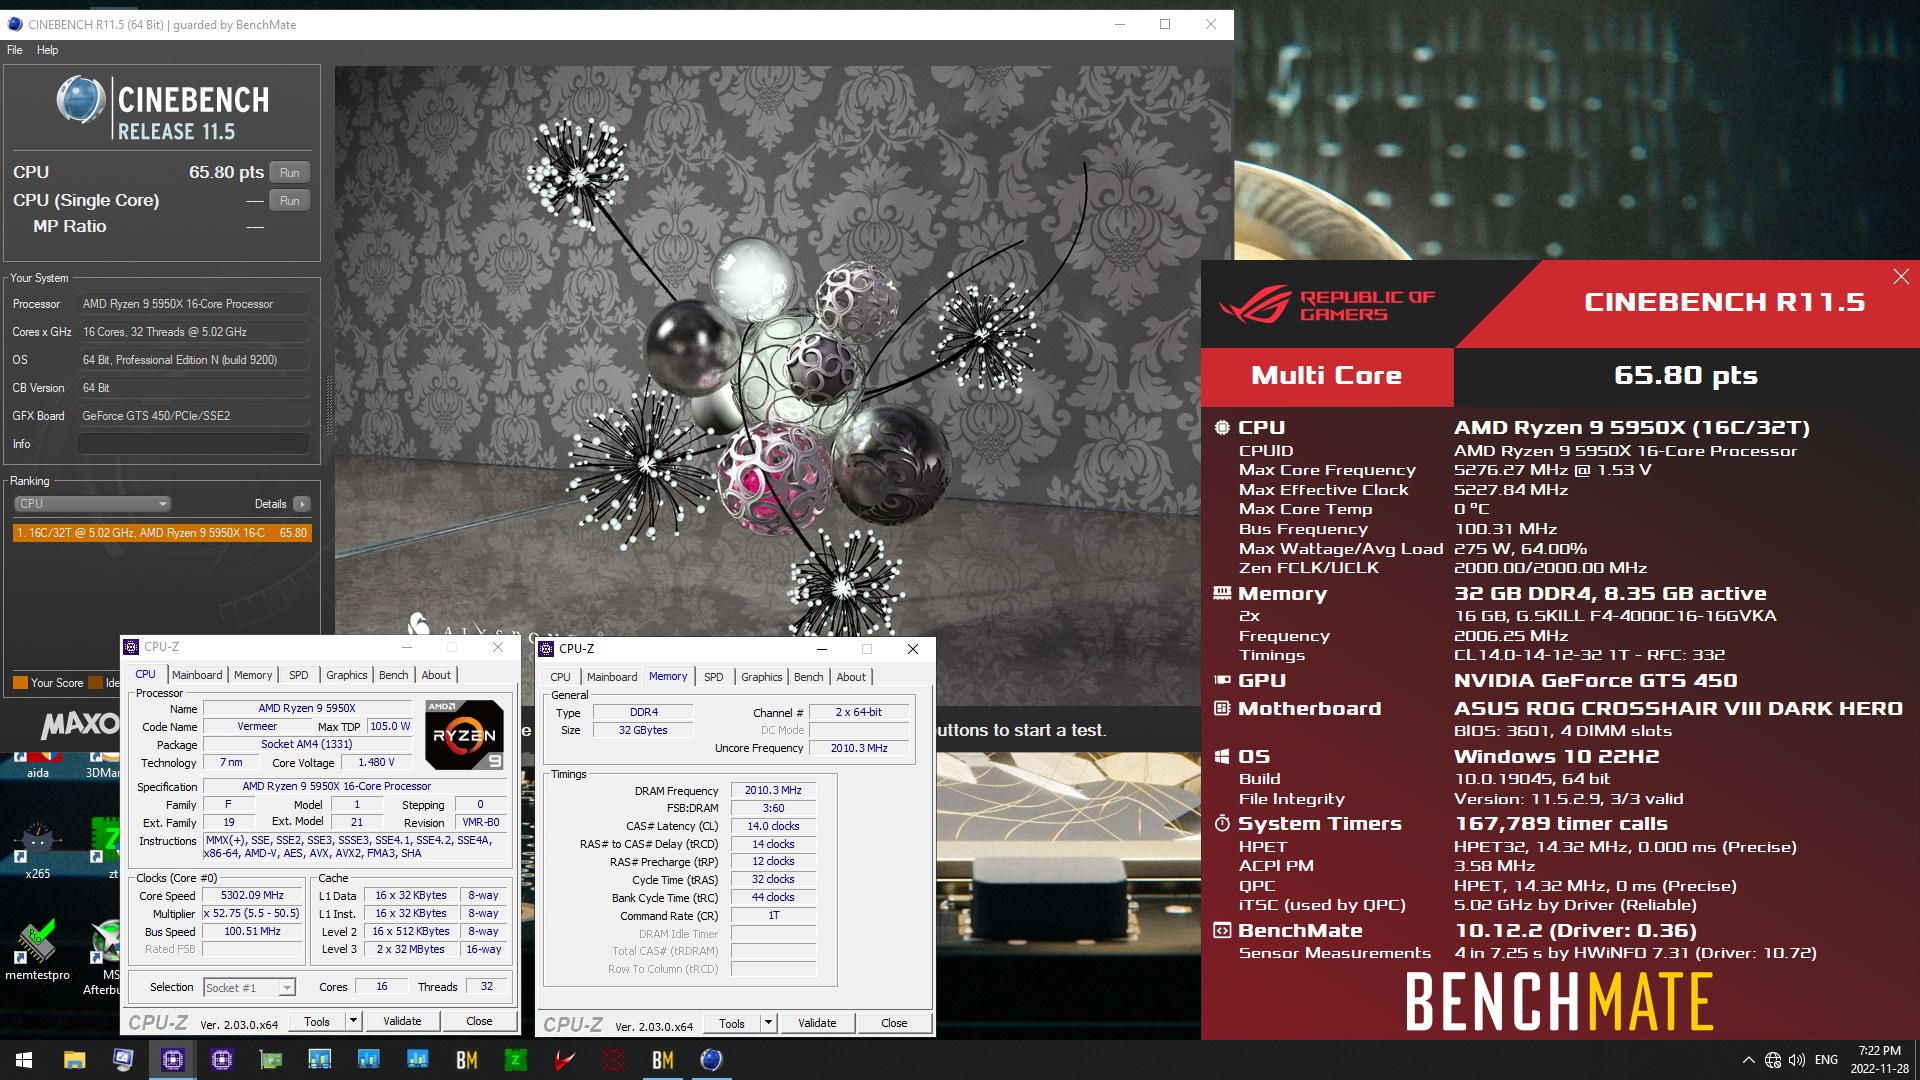Click Close button in CPU-Z memory window
Screen dimensions: 1920x1080
894,1024
